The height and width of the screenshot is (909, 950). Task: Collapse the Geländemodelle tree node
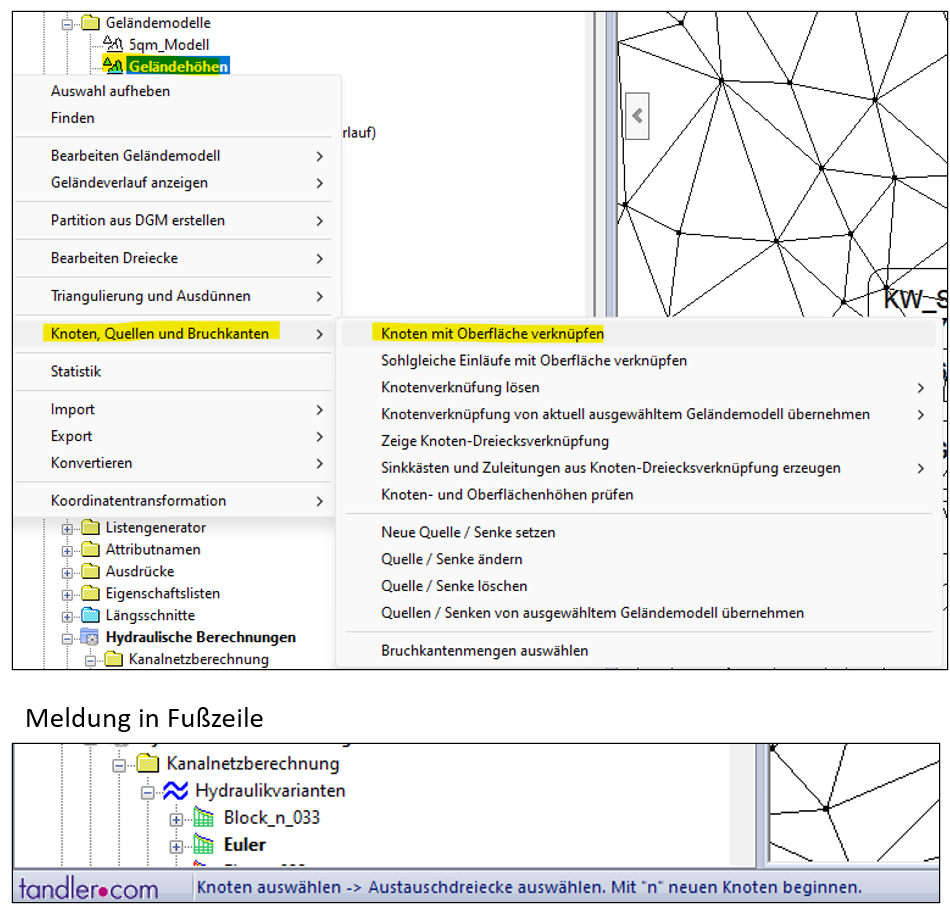point(68,23)
